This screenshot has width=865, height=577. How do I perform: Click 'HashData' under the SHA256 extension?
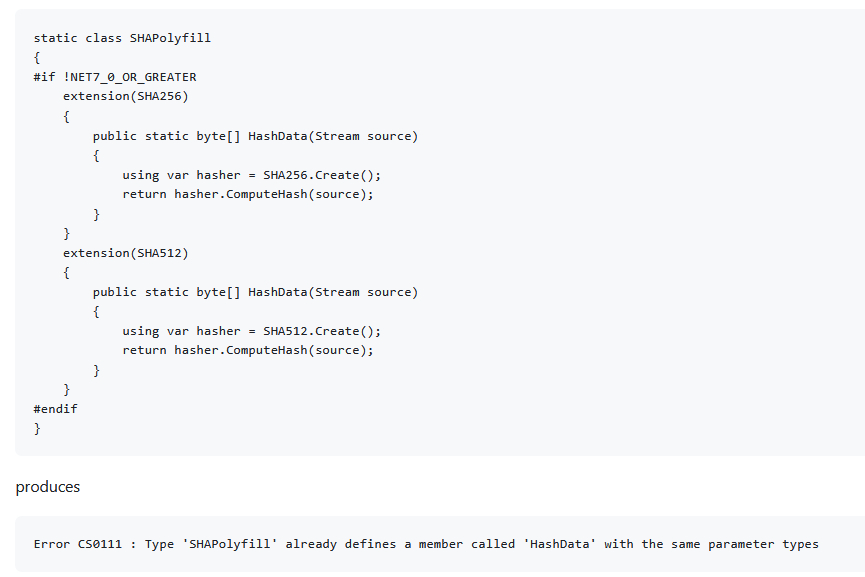[277, 136]
